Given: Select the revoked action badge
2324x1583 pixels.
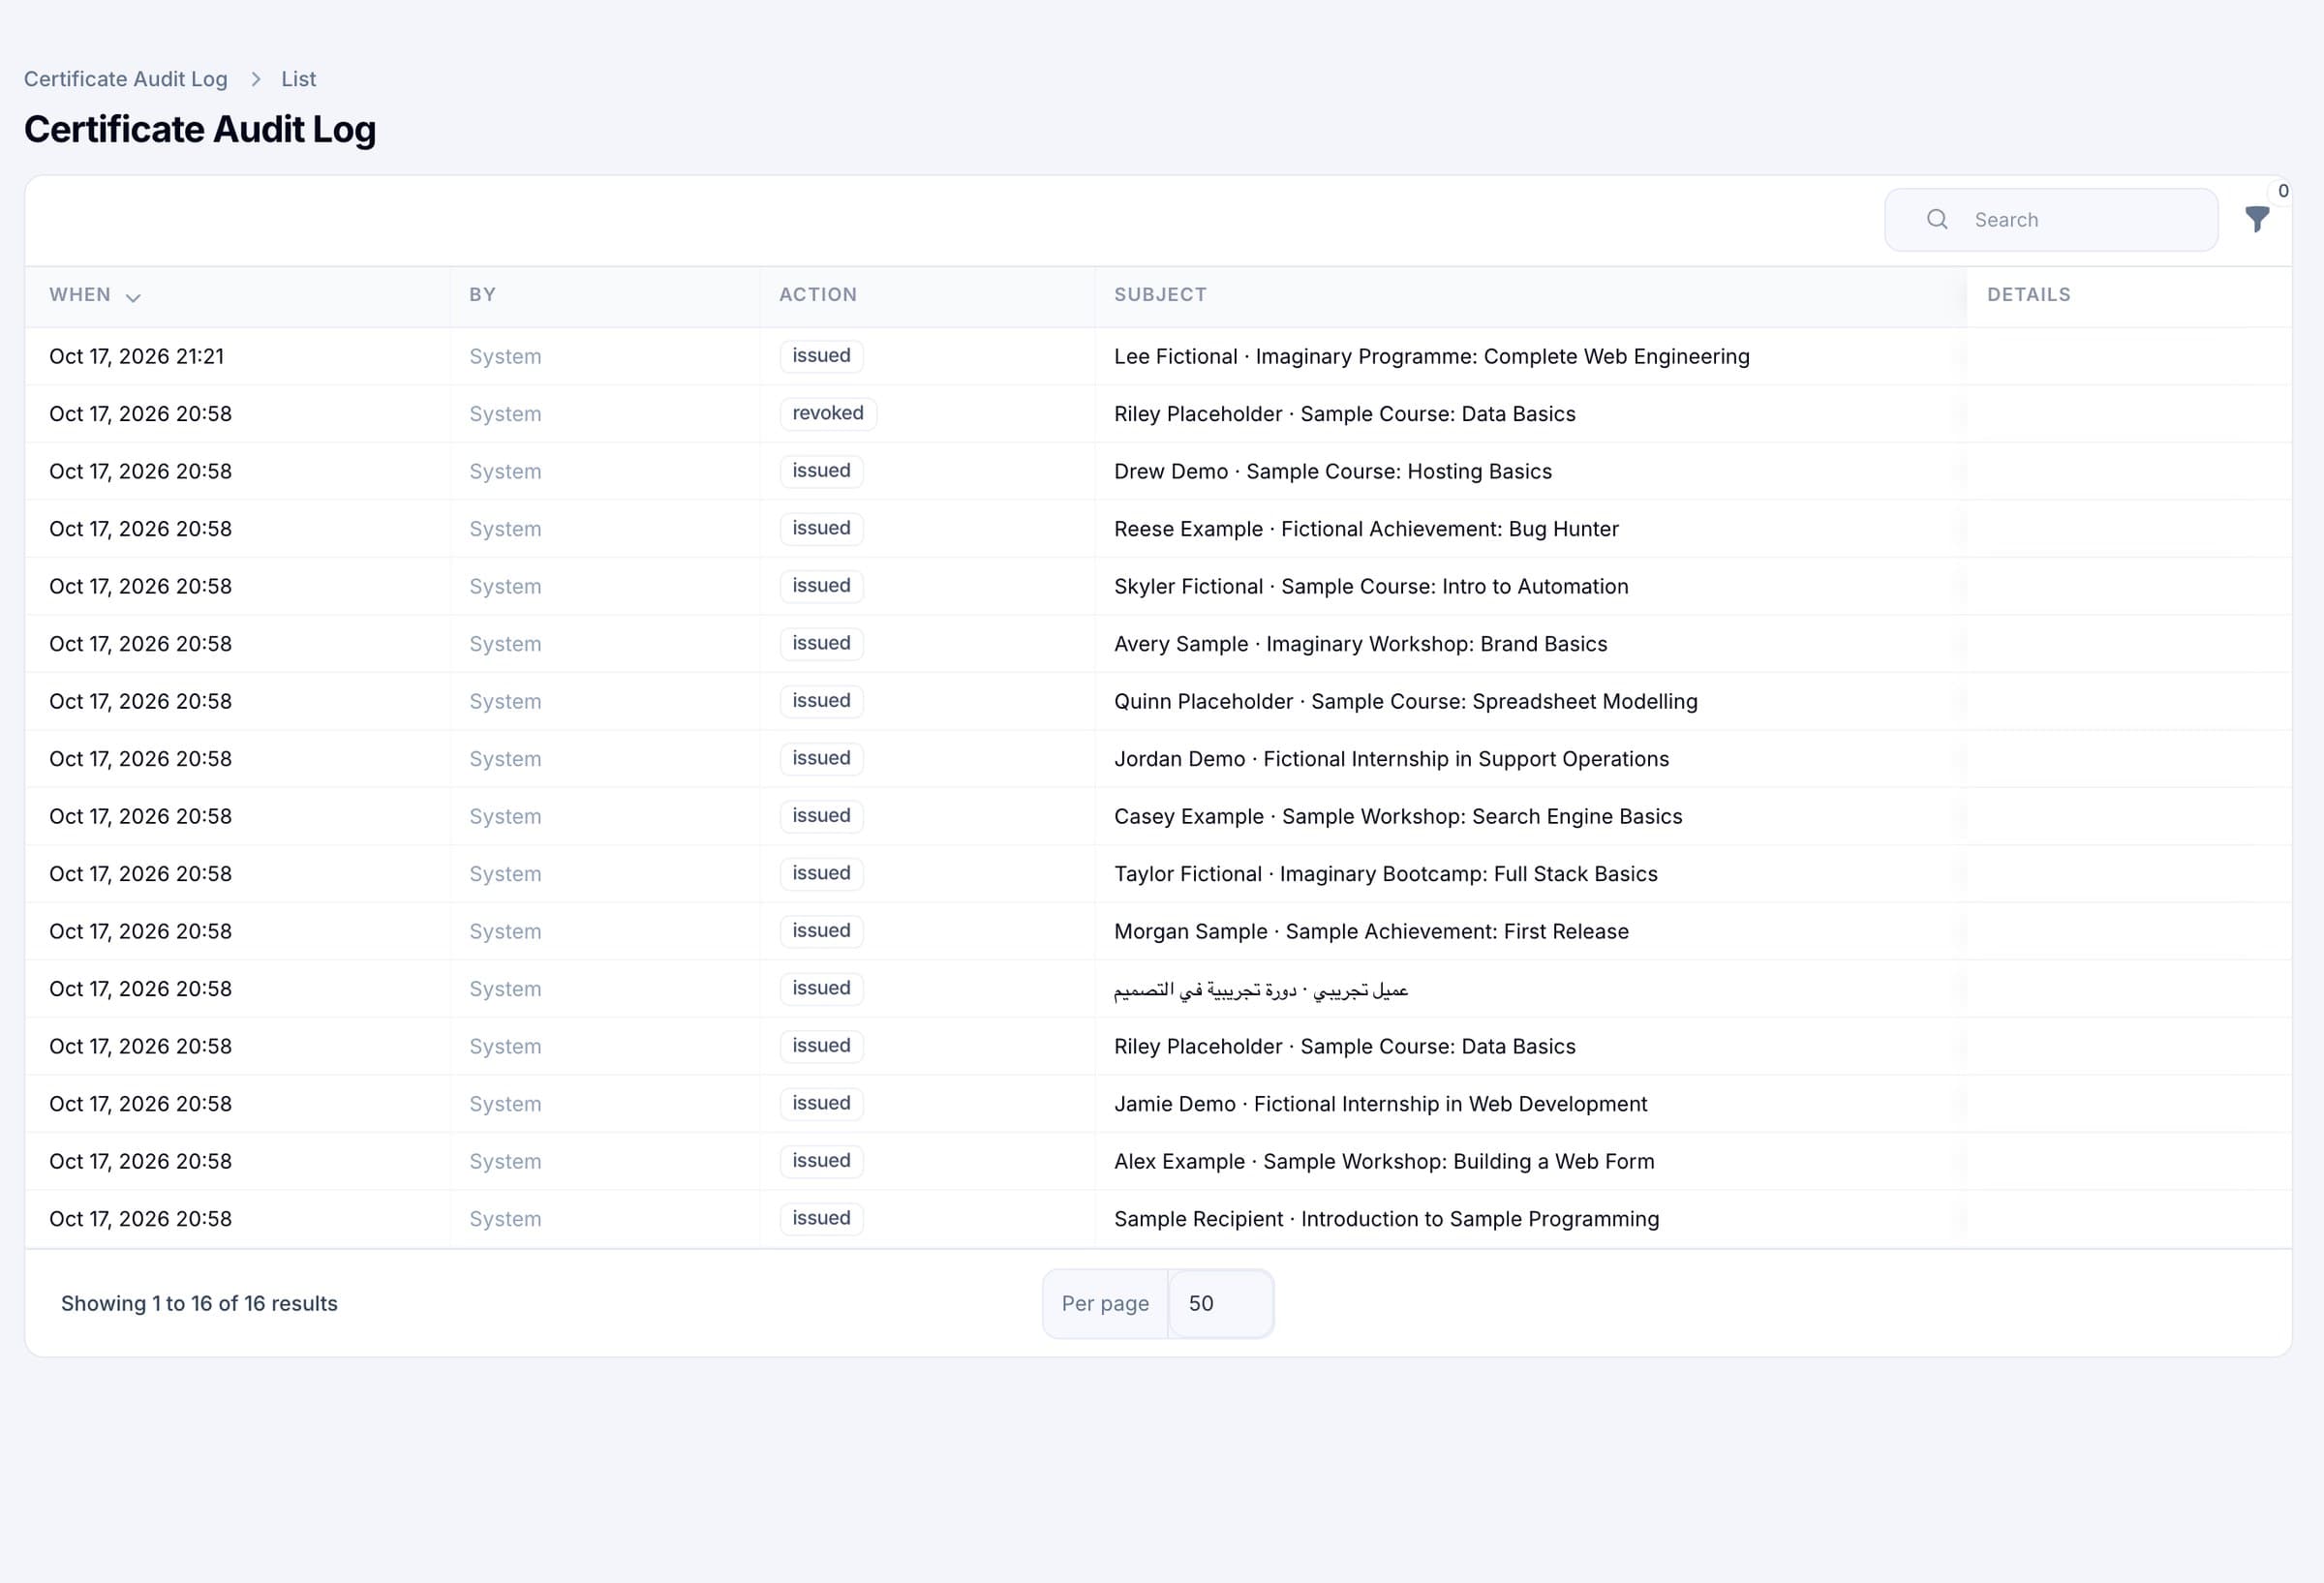Looking at the screenshot, I should coord(828,413).
